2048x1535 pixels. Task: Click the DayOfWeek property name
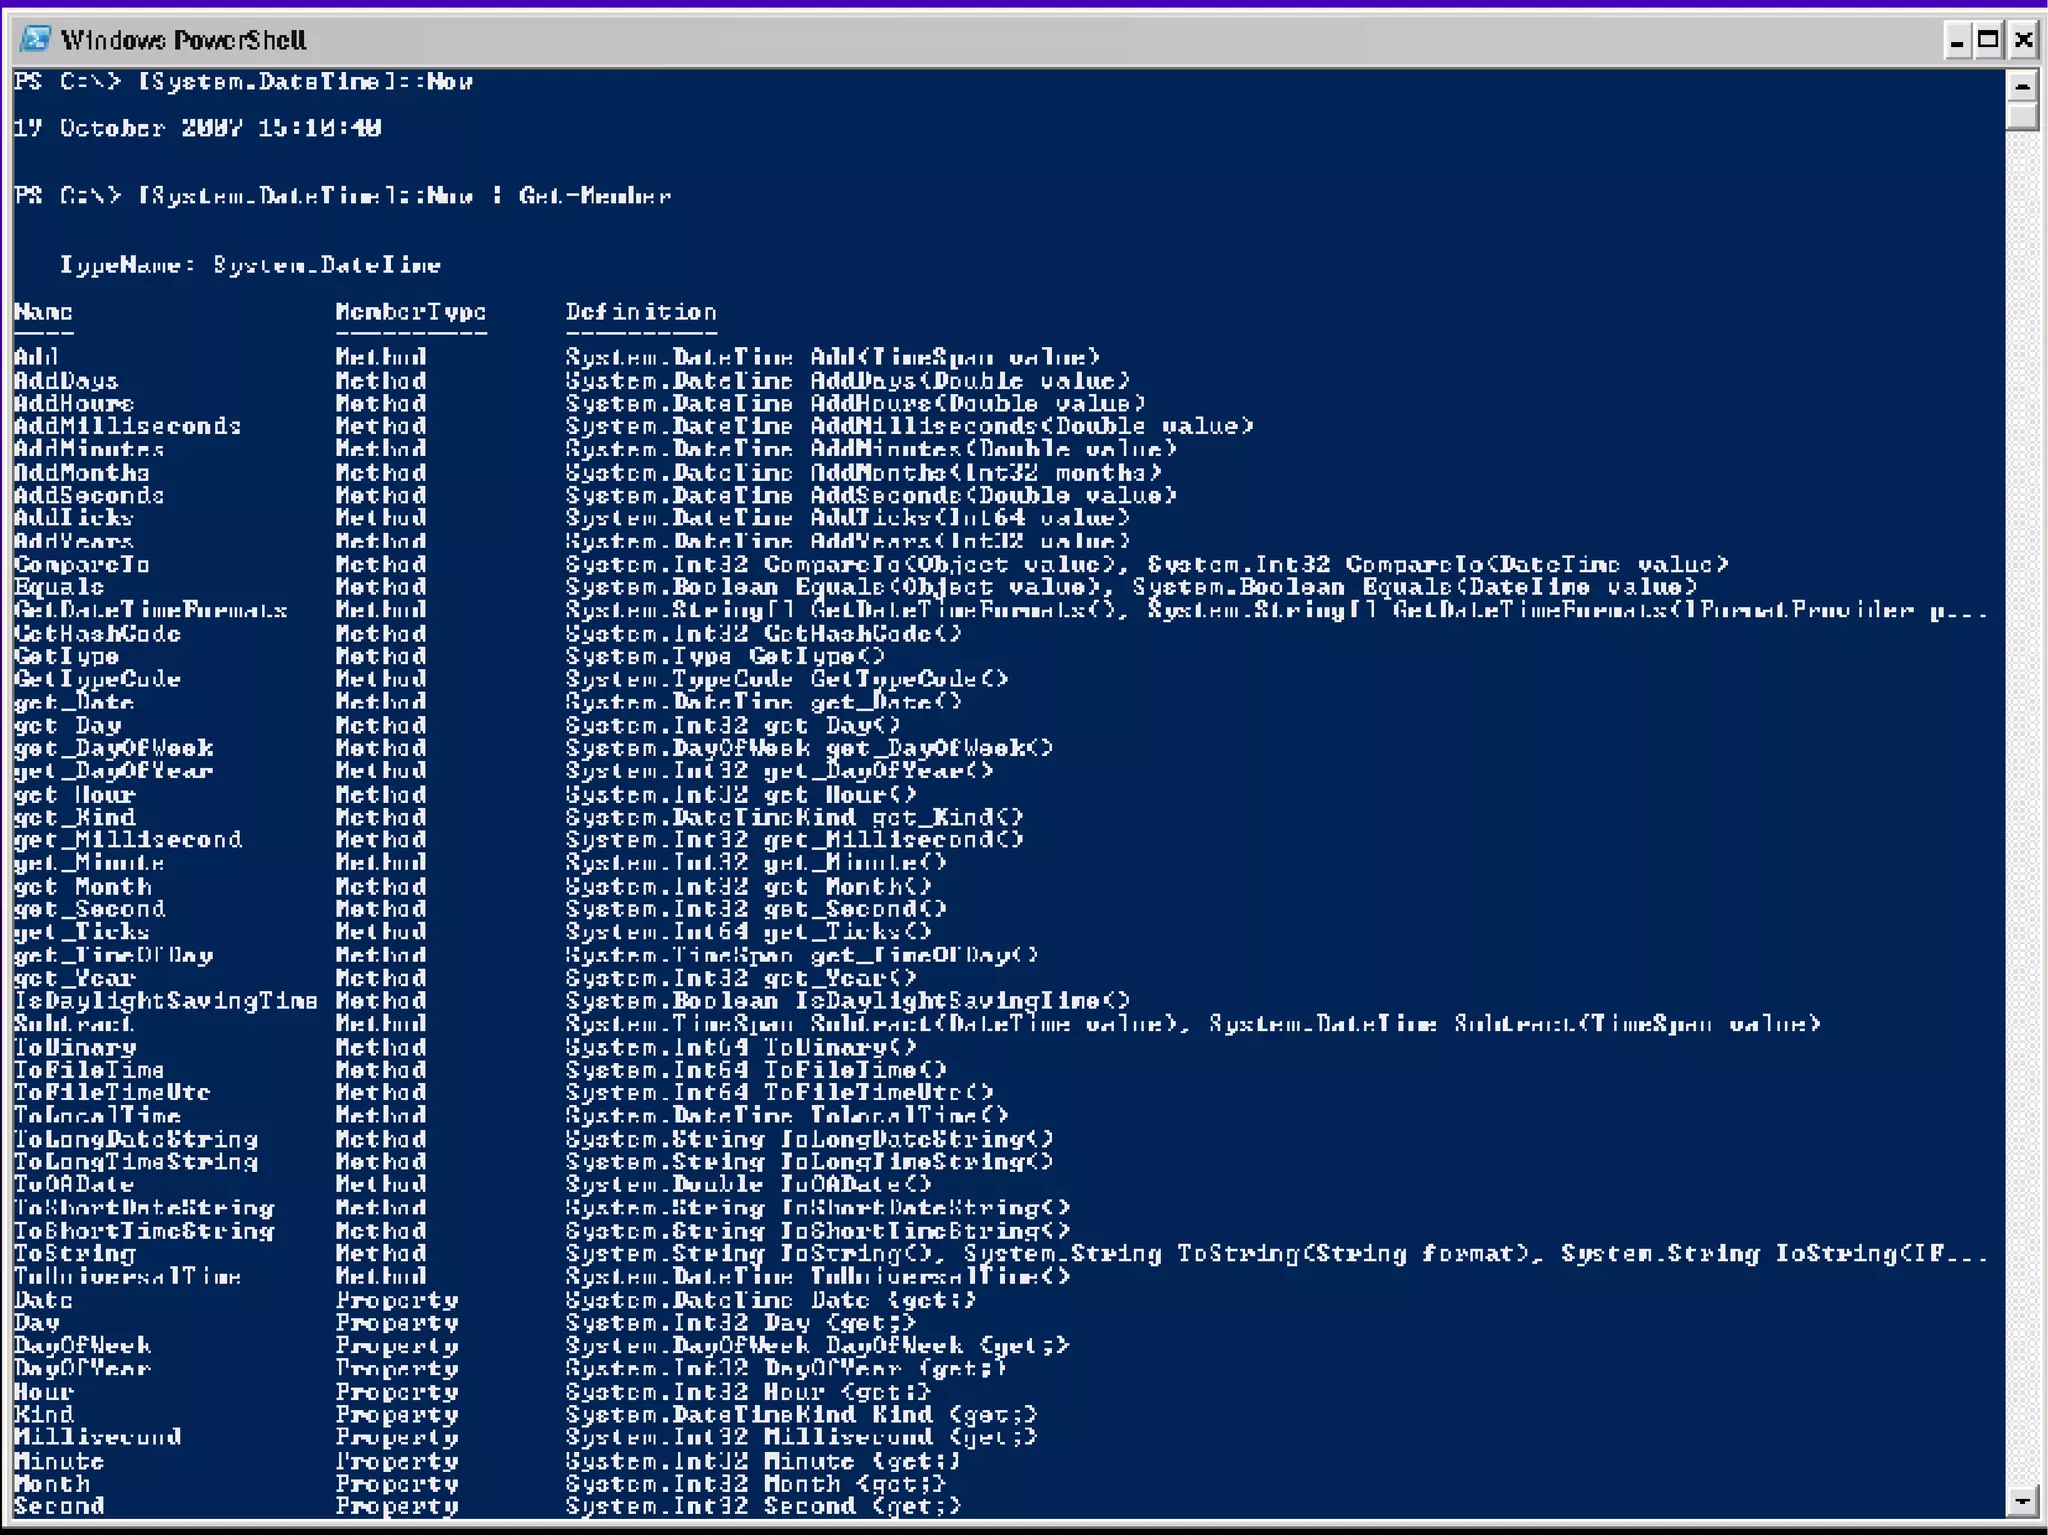pos(82,1346)
